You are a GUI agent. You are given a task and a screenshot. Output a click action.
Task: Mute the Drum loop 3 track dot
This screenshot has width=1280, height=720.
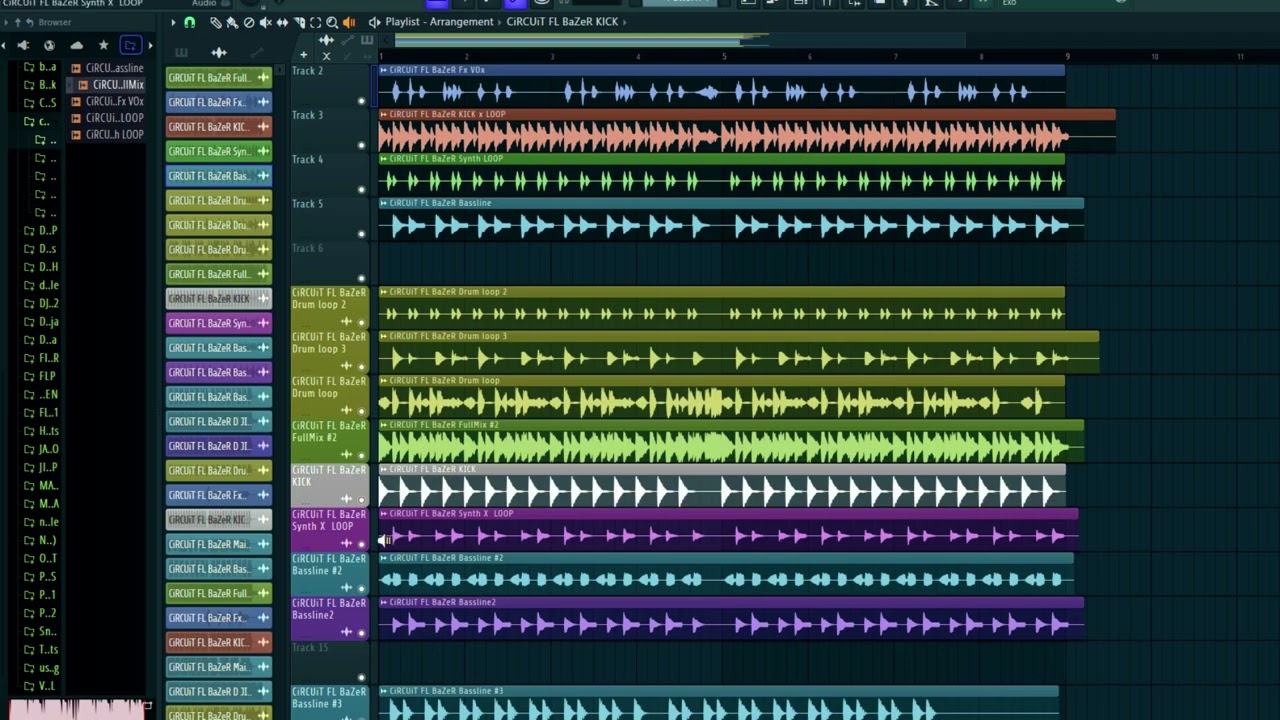(x=362, y=366)
